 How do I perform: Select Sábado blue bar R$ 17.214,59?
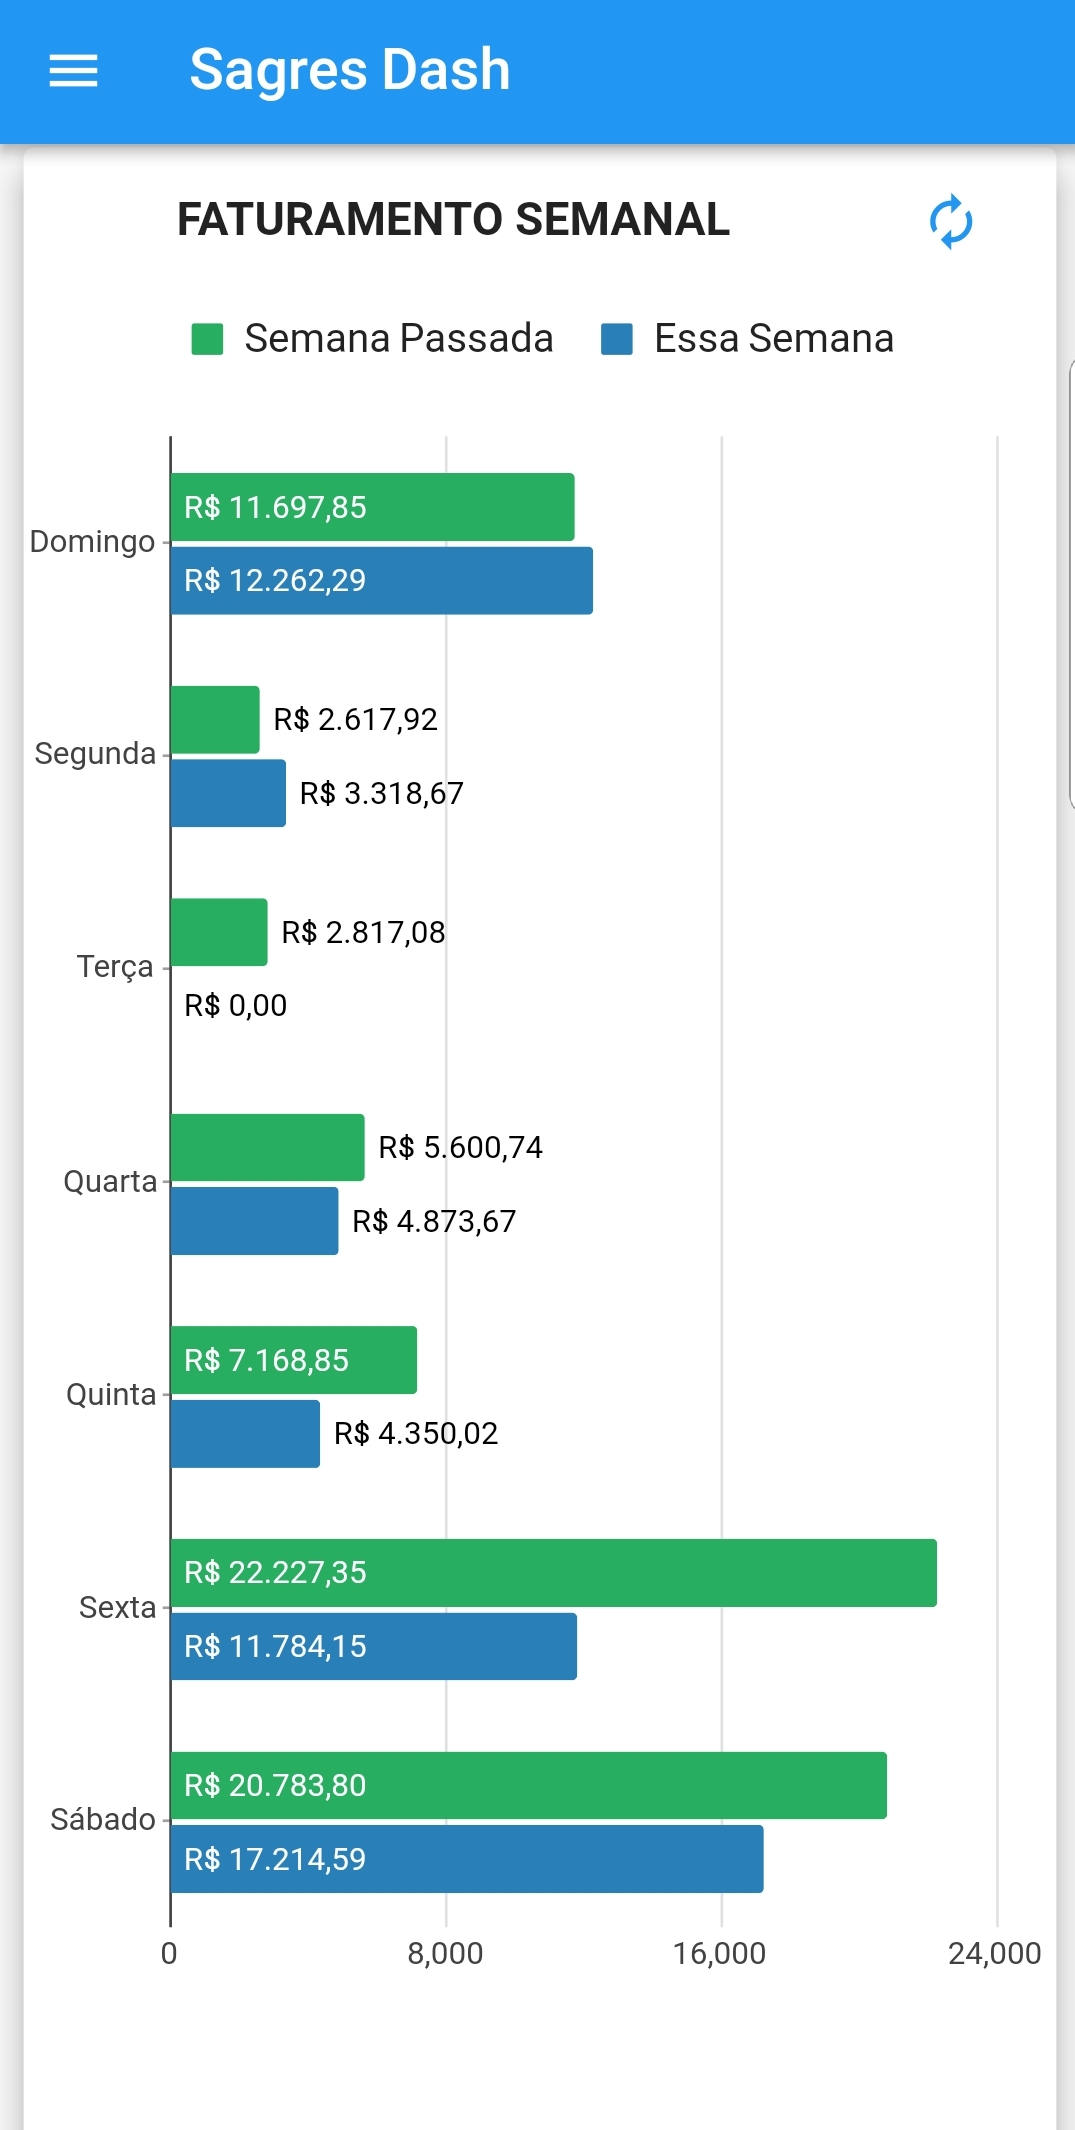tap(466, 1859)
